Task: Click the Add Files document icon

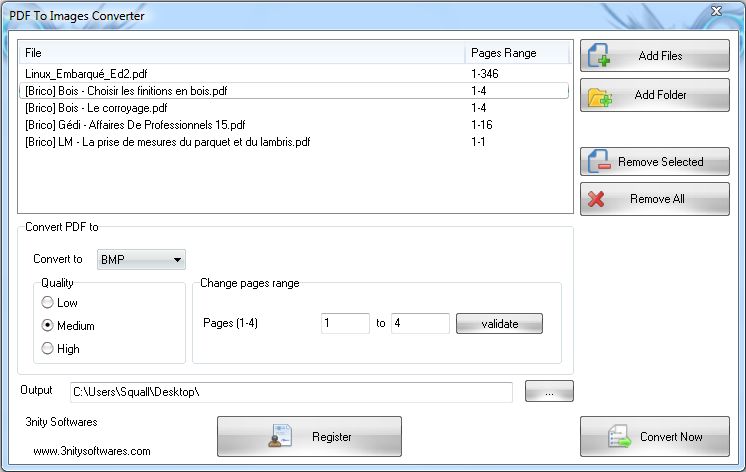Action: point(599,55)
